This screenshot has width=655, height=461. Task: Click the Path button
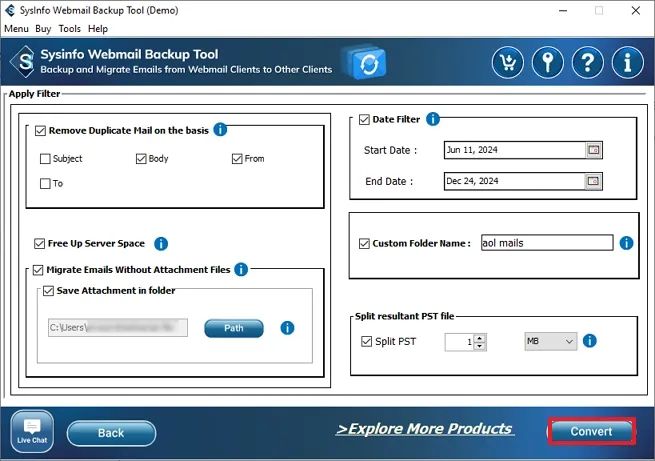click(x=234, y=328)
